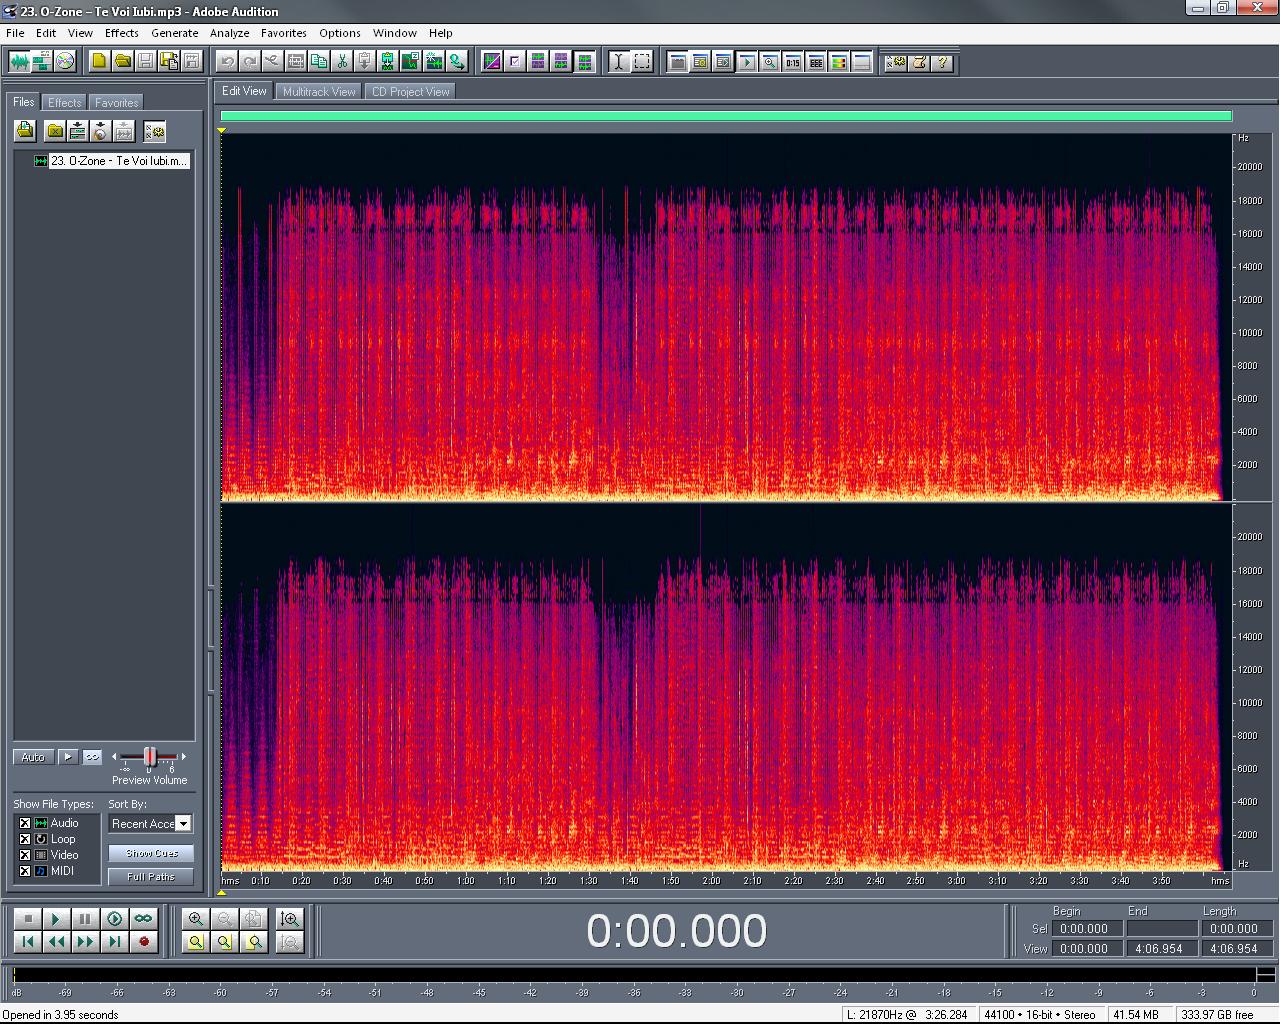Open the Favorites menu
The width and height of the screenshot is (1280, 1024).
tap(283, 33)
